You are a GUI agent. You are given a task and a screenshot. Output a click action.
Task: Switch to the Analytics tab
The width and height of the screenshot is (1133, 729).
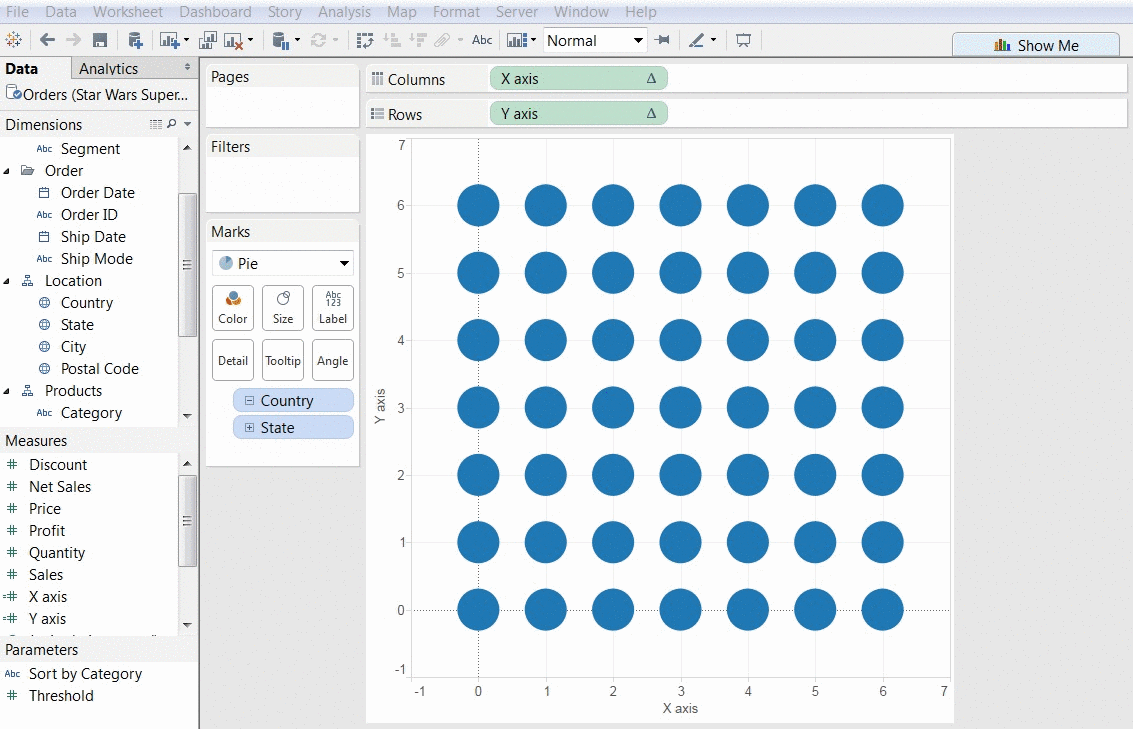point(110,68)
